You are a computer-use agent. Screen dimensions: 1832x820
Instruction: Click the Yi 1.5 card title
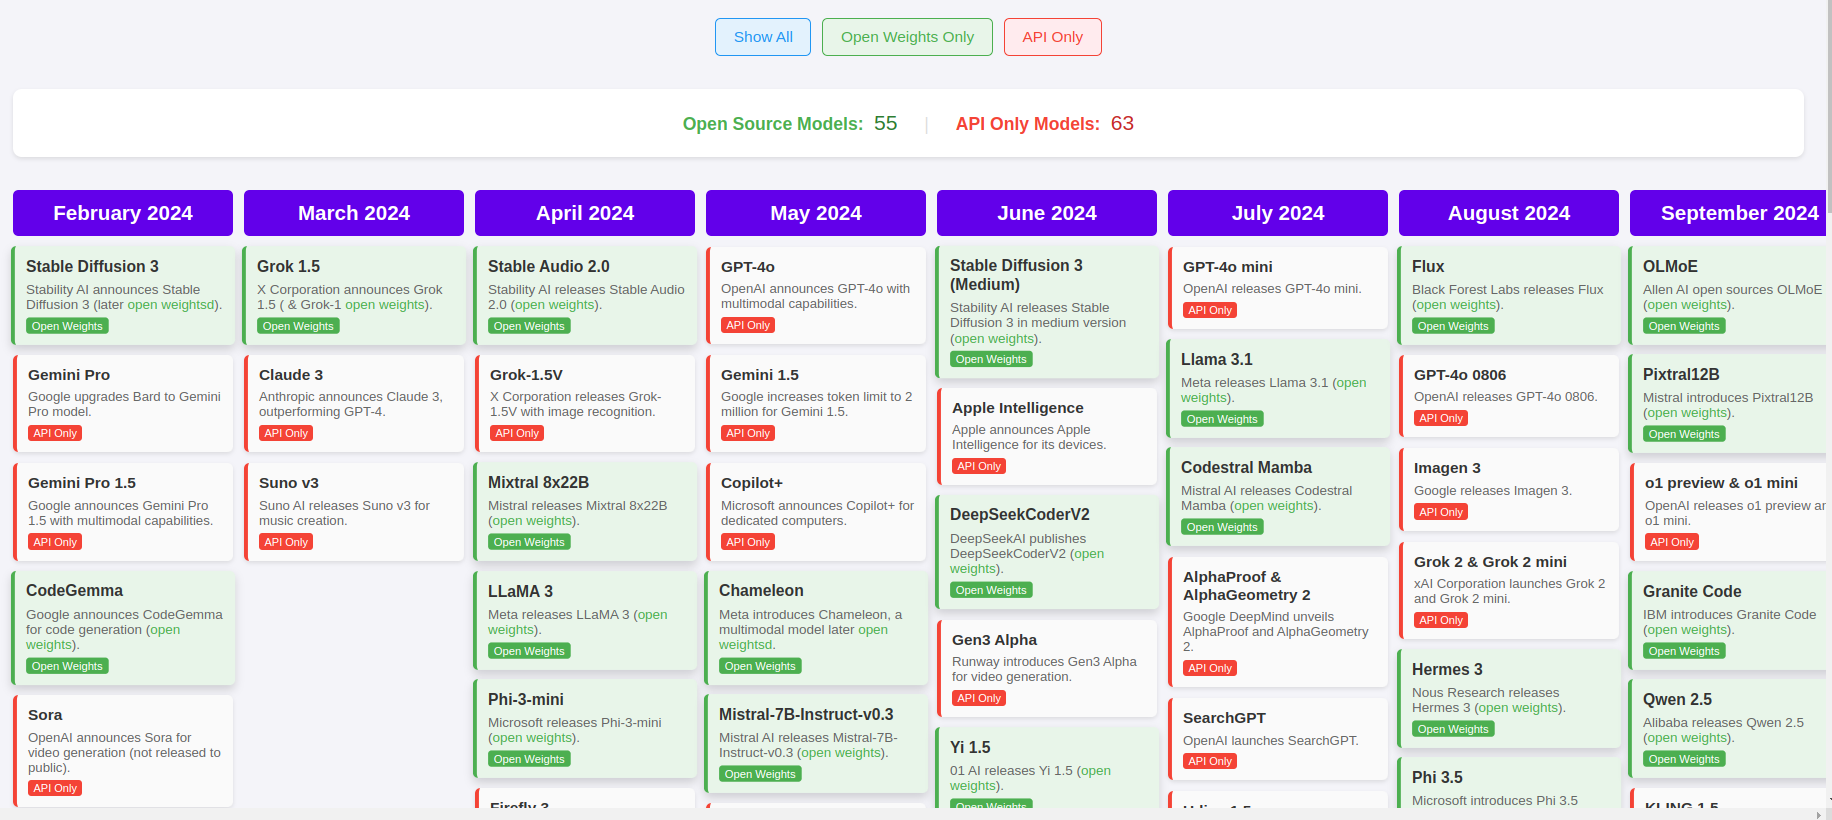click(970, 747)
